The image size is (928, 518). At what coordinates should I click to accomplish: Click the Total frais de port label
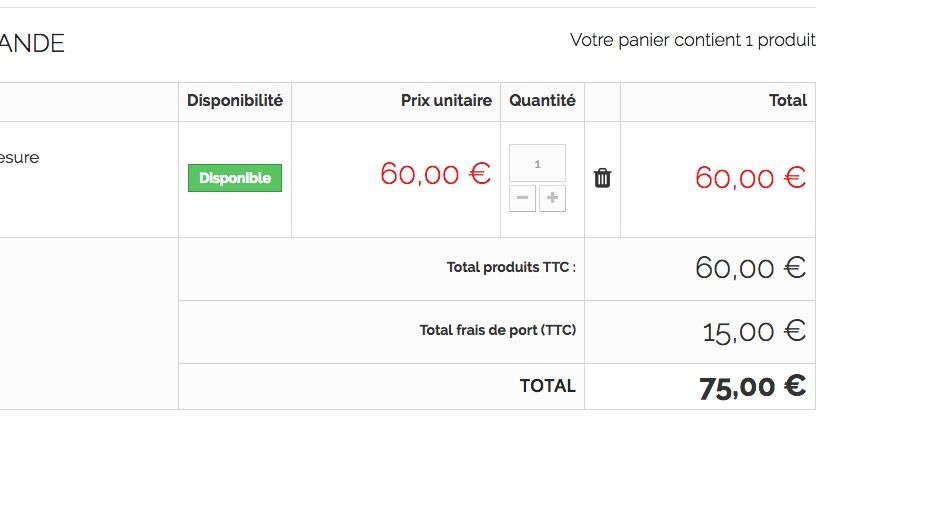498,330
